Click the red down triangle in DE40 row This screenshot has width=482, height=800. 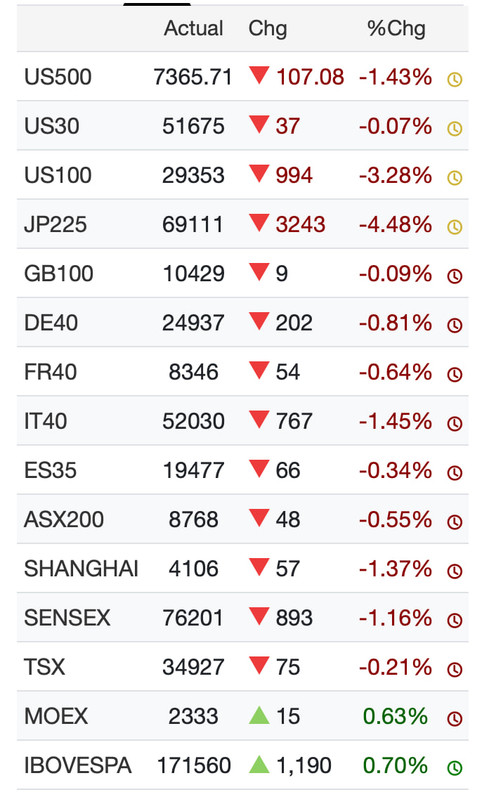coord(259,321)
